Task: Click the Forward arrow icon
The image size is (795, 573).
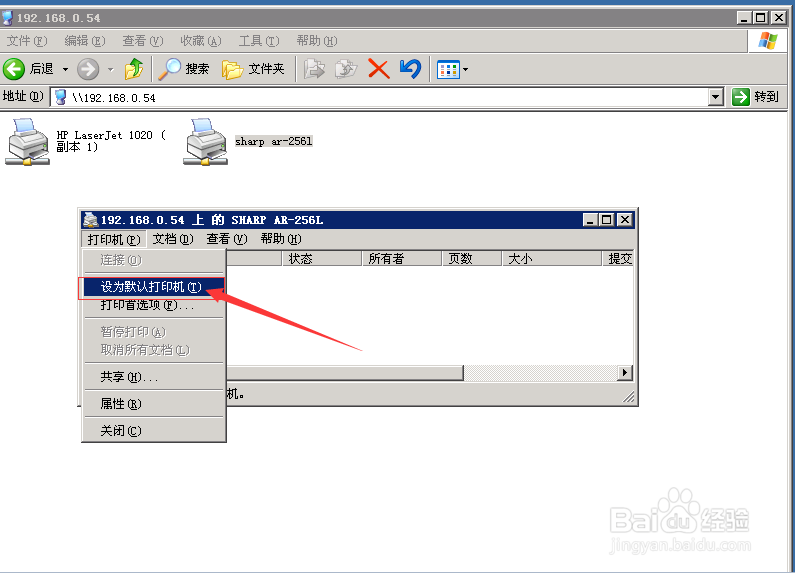Action: (88, 69)
